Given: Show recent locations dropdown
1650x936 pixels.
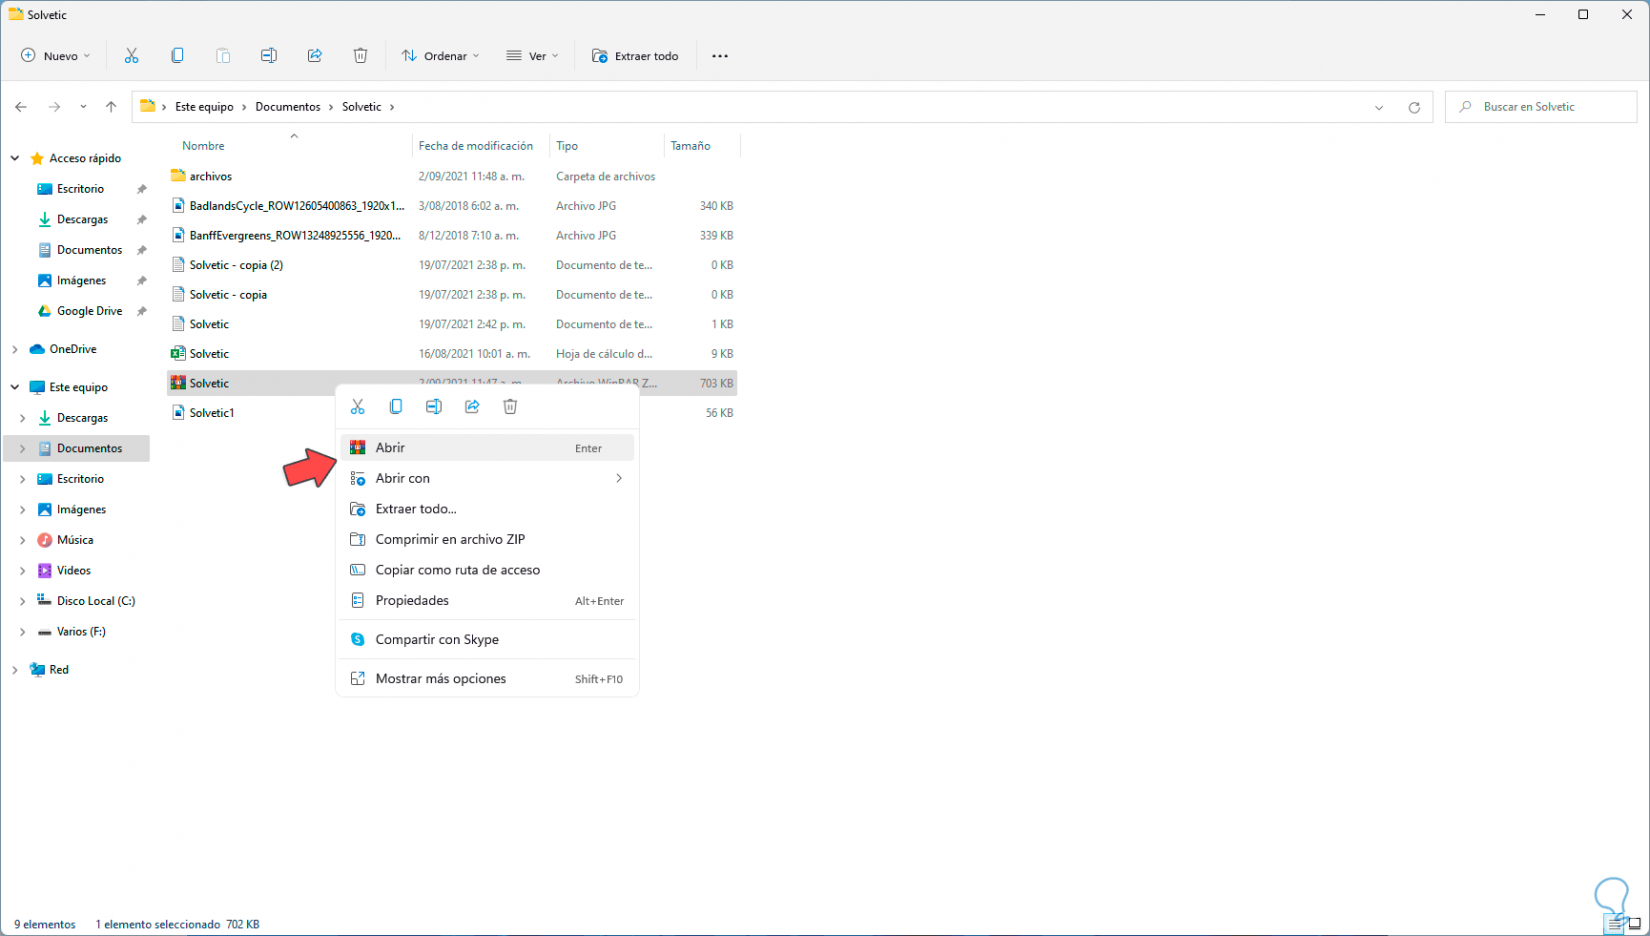Looking at the screenshot, I should (x=83, y=107).
